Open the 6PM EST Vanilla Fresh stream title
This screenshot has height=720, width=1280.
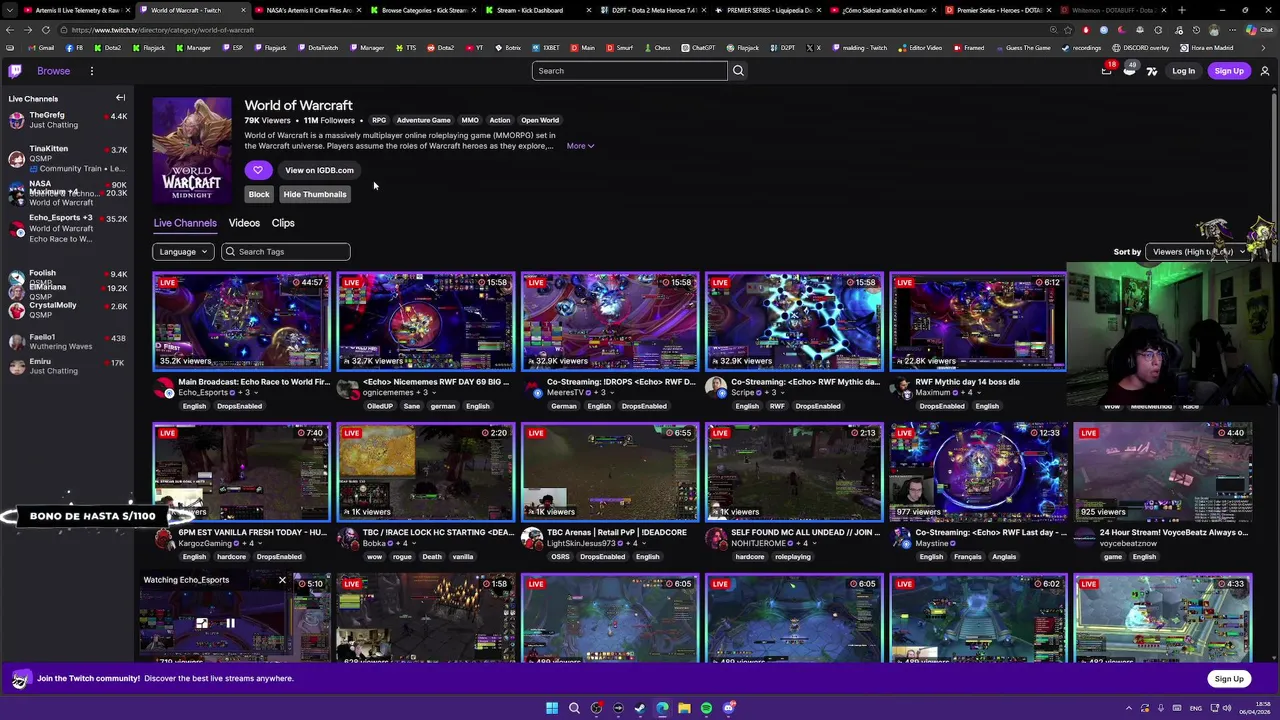pos(252,533)
